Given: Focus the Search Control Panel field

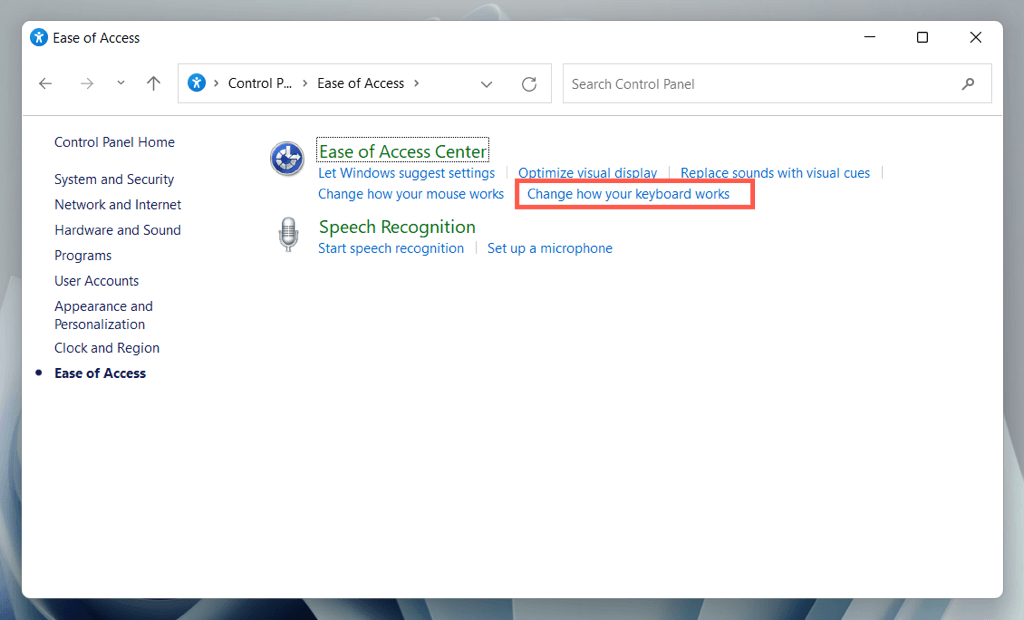Looking at the screenshot, I should [x=760, y=84].
